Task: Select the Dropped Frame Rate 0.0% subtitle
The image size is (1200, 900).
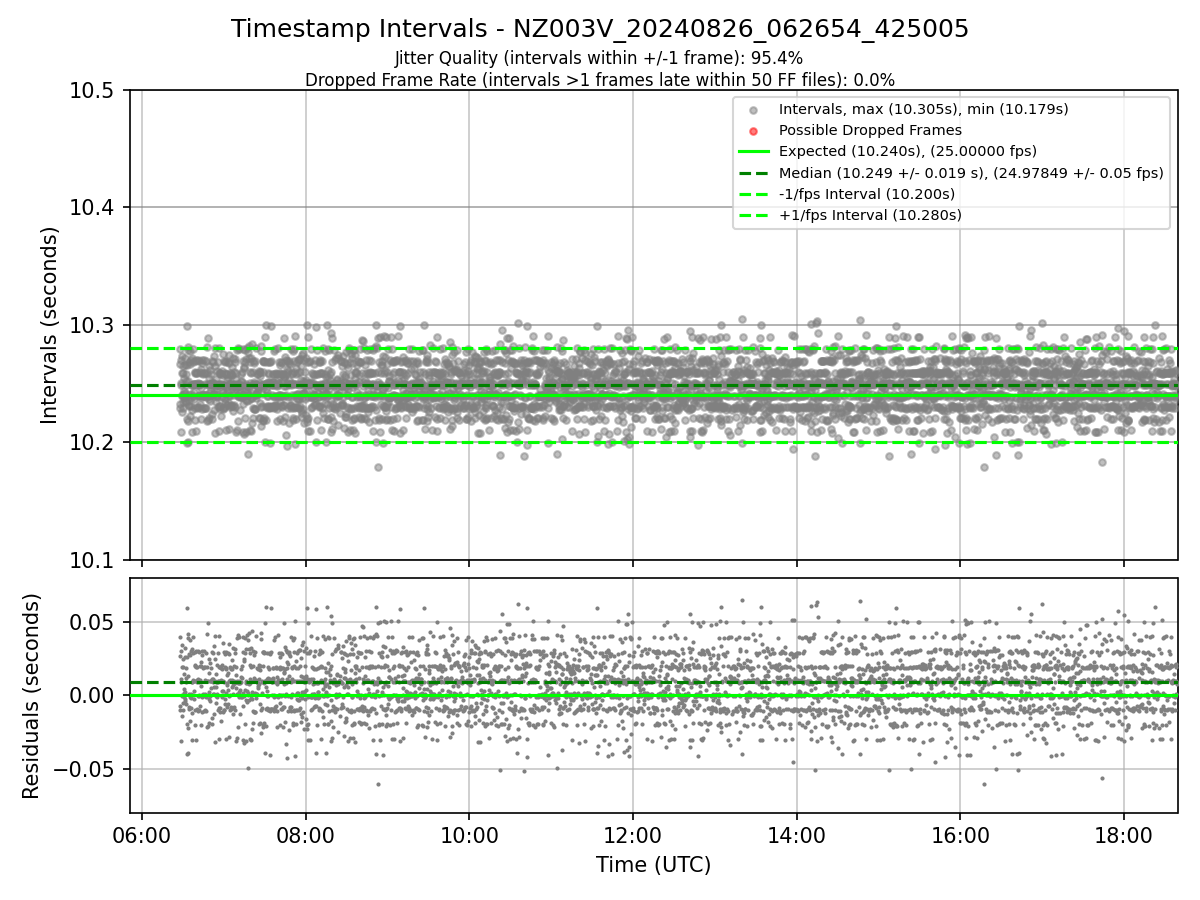Action: point(600,79)
